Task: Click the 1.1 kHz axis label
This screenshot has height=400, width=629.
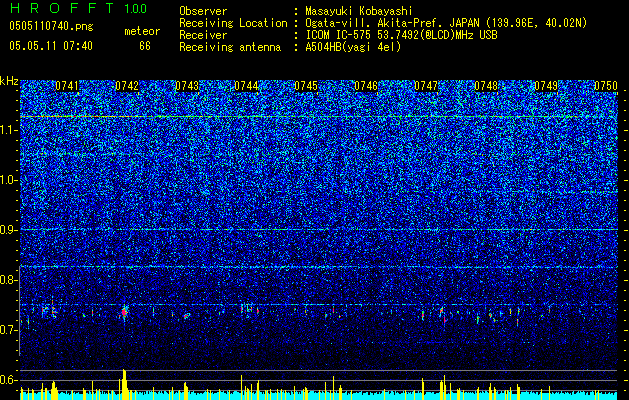Action: (x=9, y=130)
